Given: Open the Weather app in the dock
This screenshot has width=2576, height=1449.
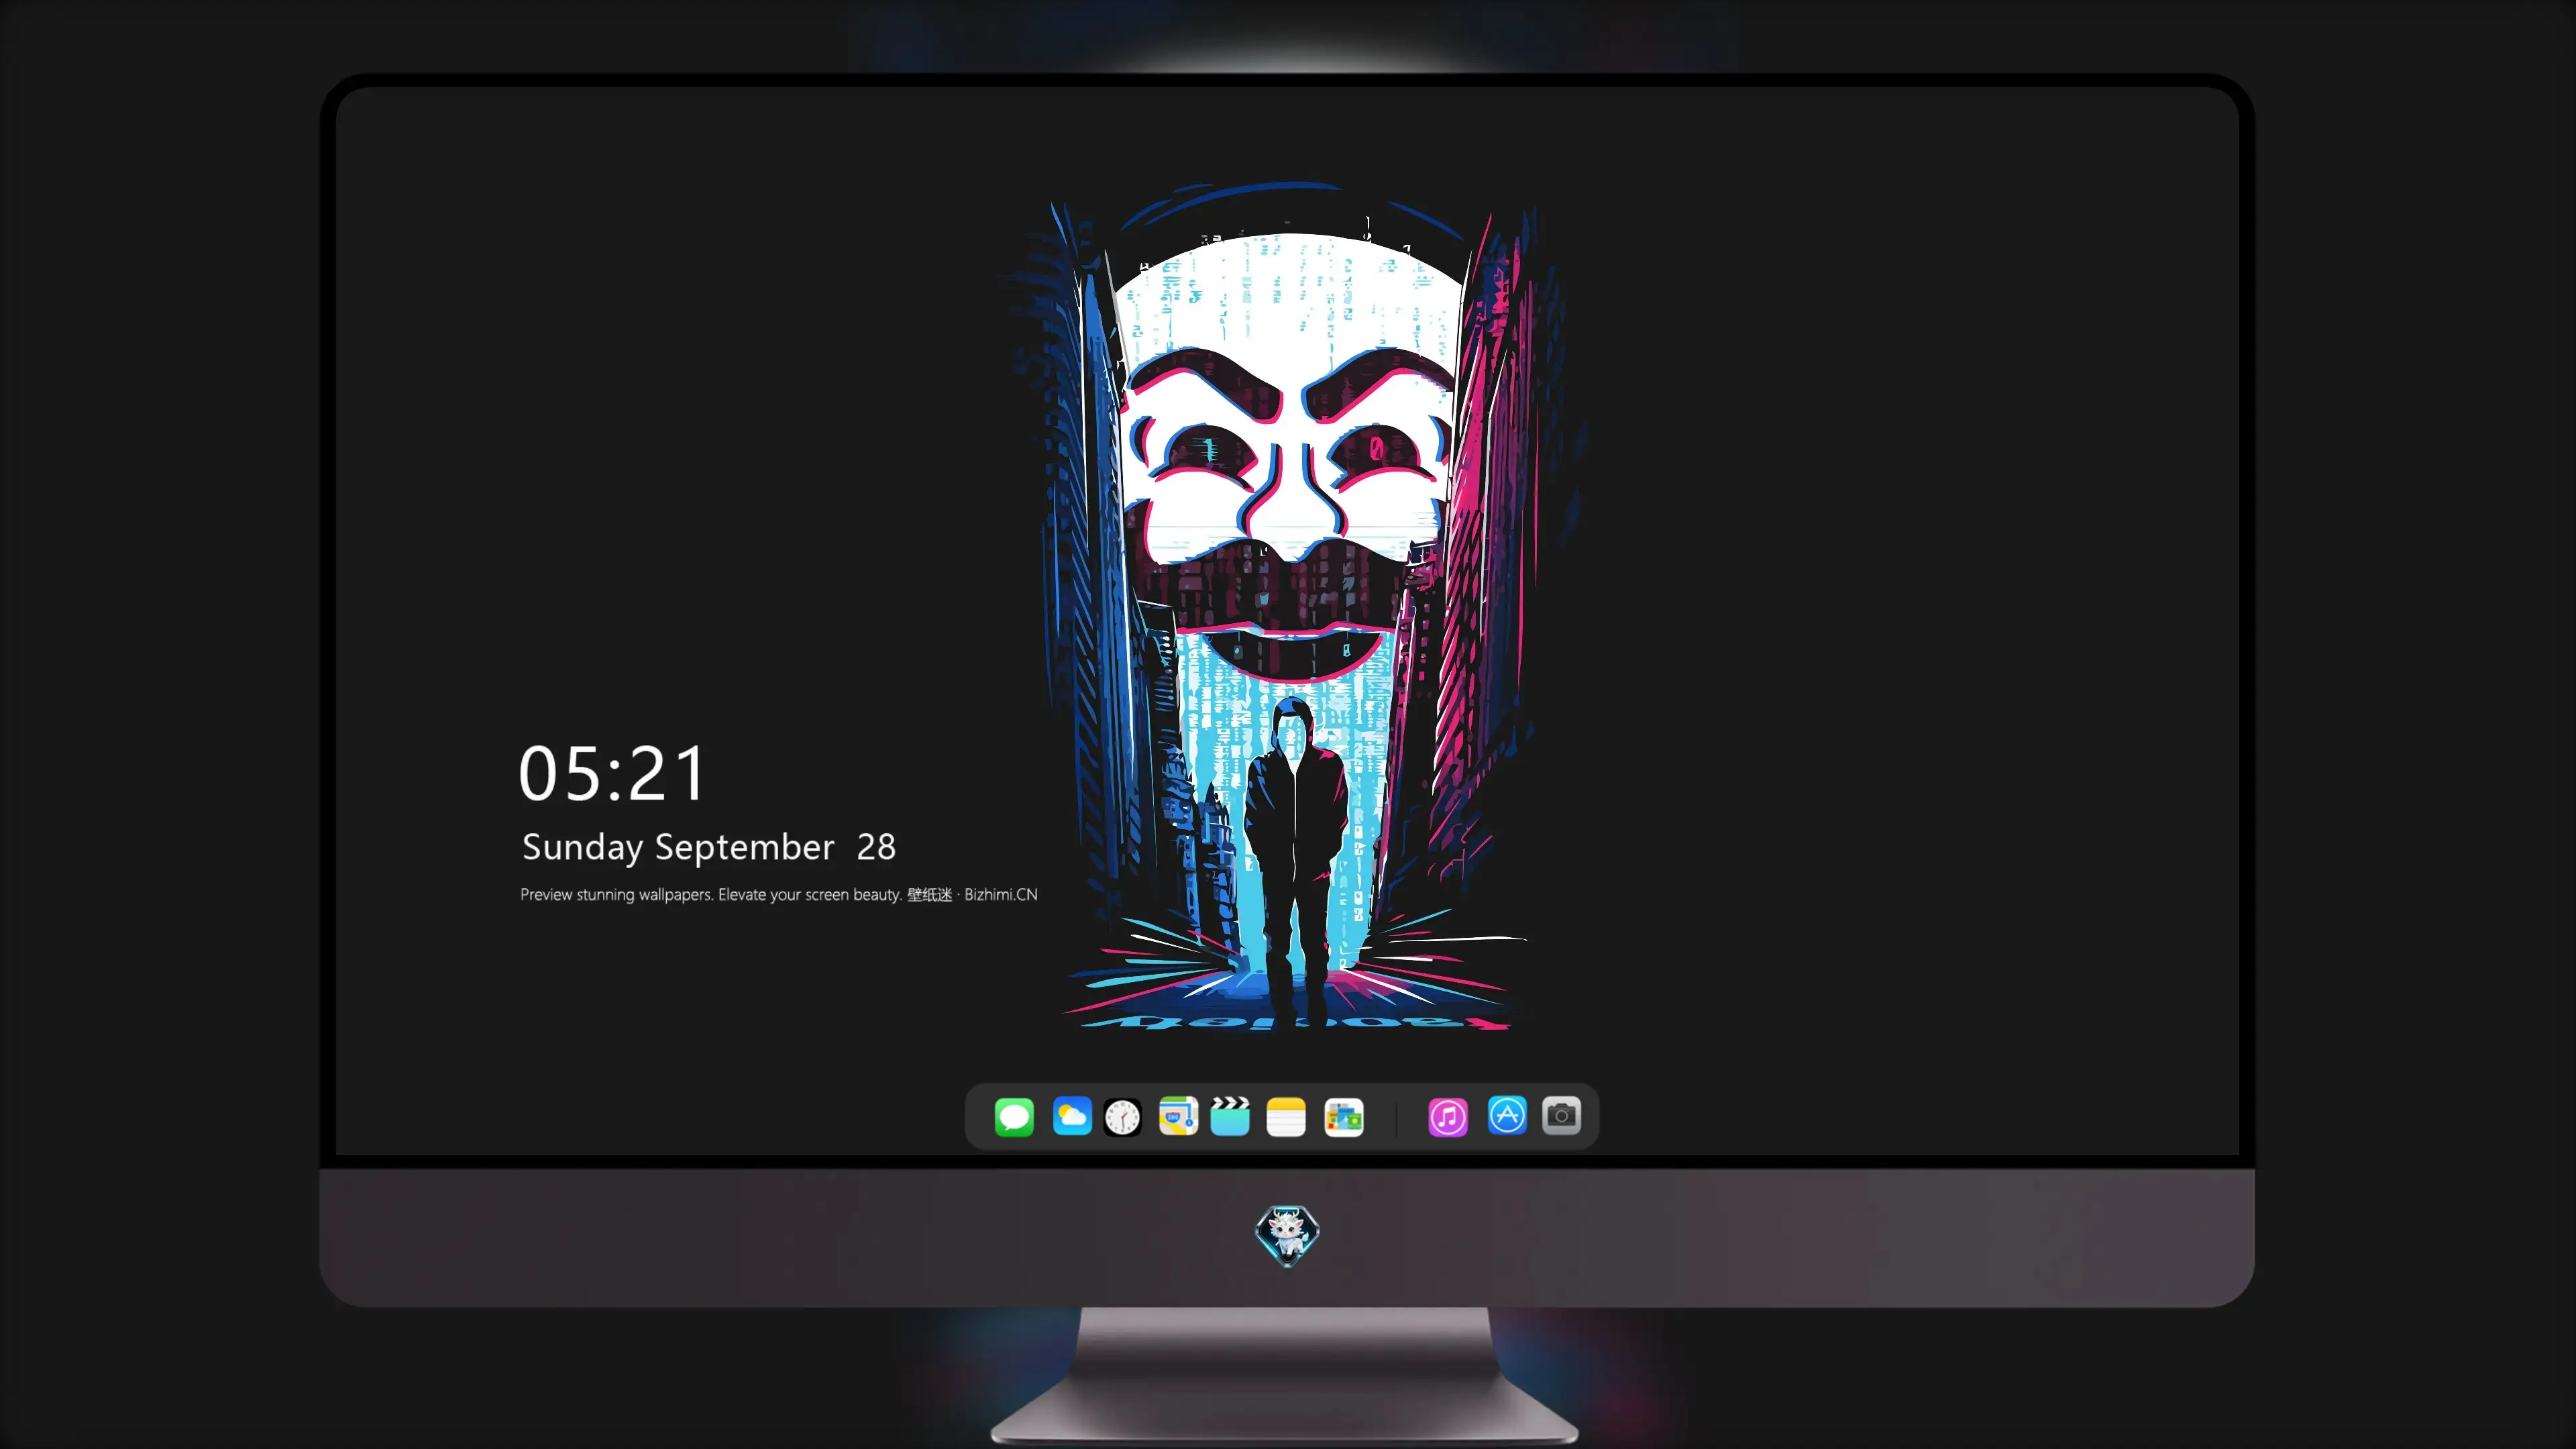Looking at the screenshot, I should coord(1072,1116).
